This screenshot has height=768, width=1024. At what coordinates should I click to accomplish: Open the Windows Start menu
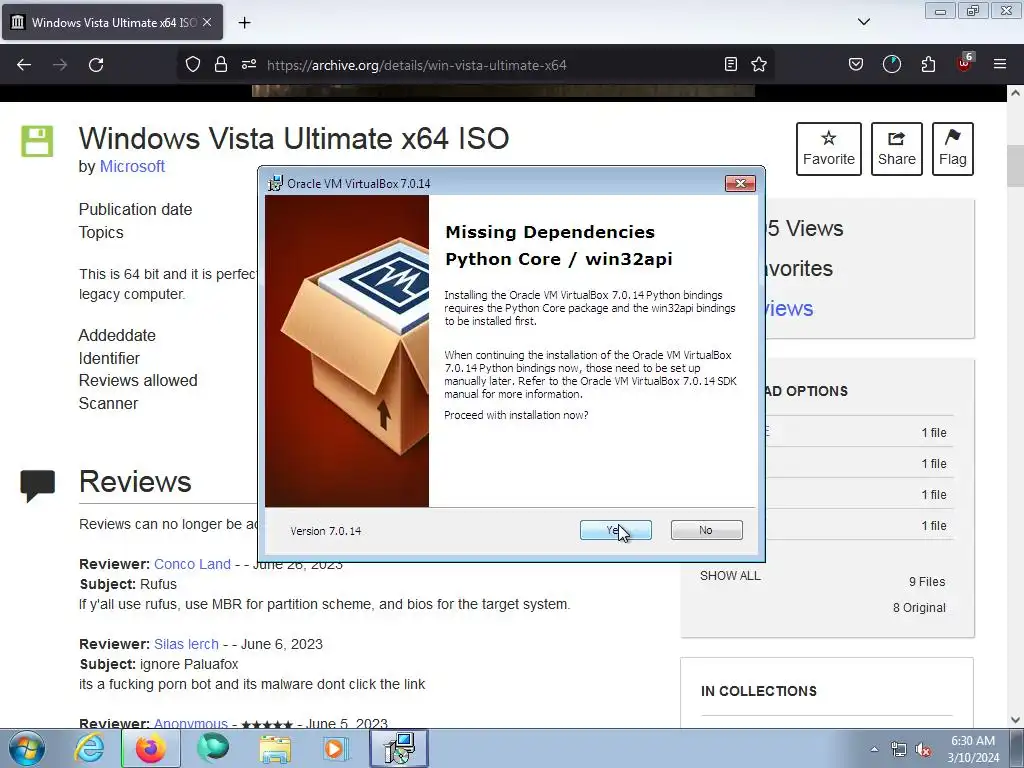(x=27, y=748)
